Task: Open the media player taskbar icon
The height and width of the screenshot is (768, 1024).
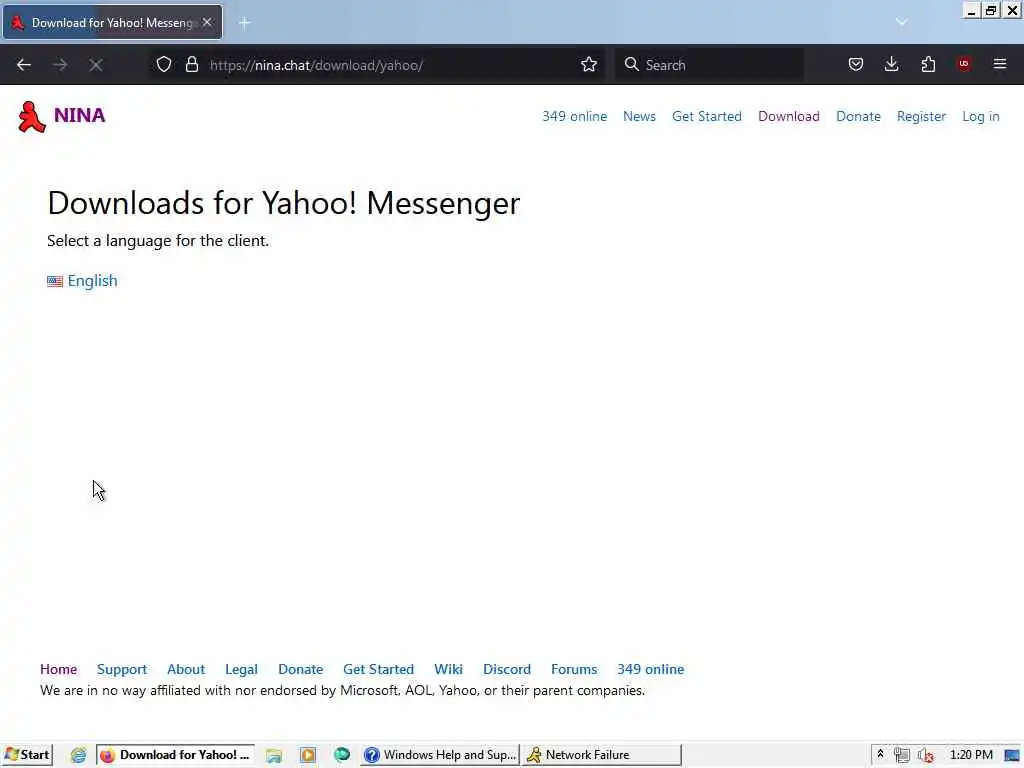Action: click(308, 755)
